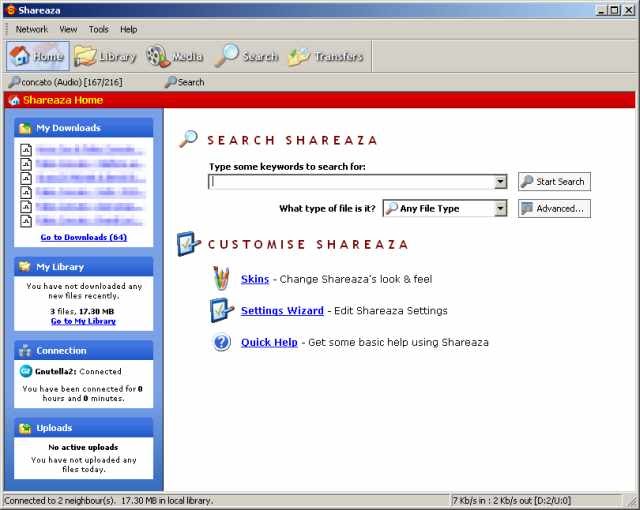This screenshot has height=510, width=640.
Task: Open the Home toolbar button
Action: (38, 56)
